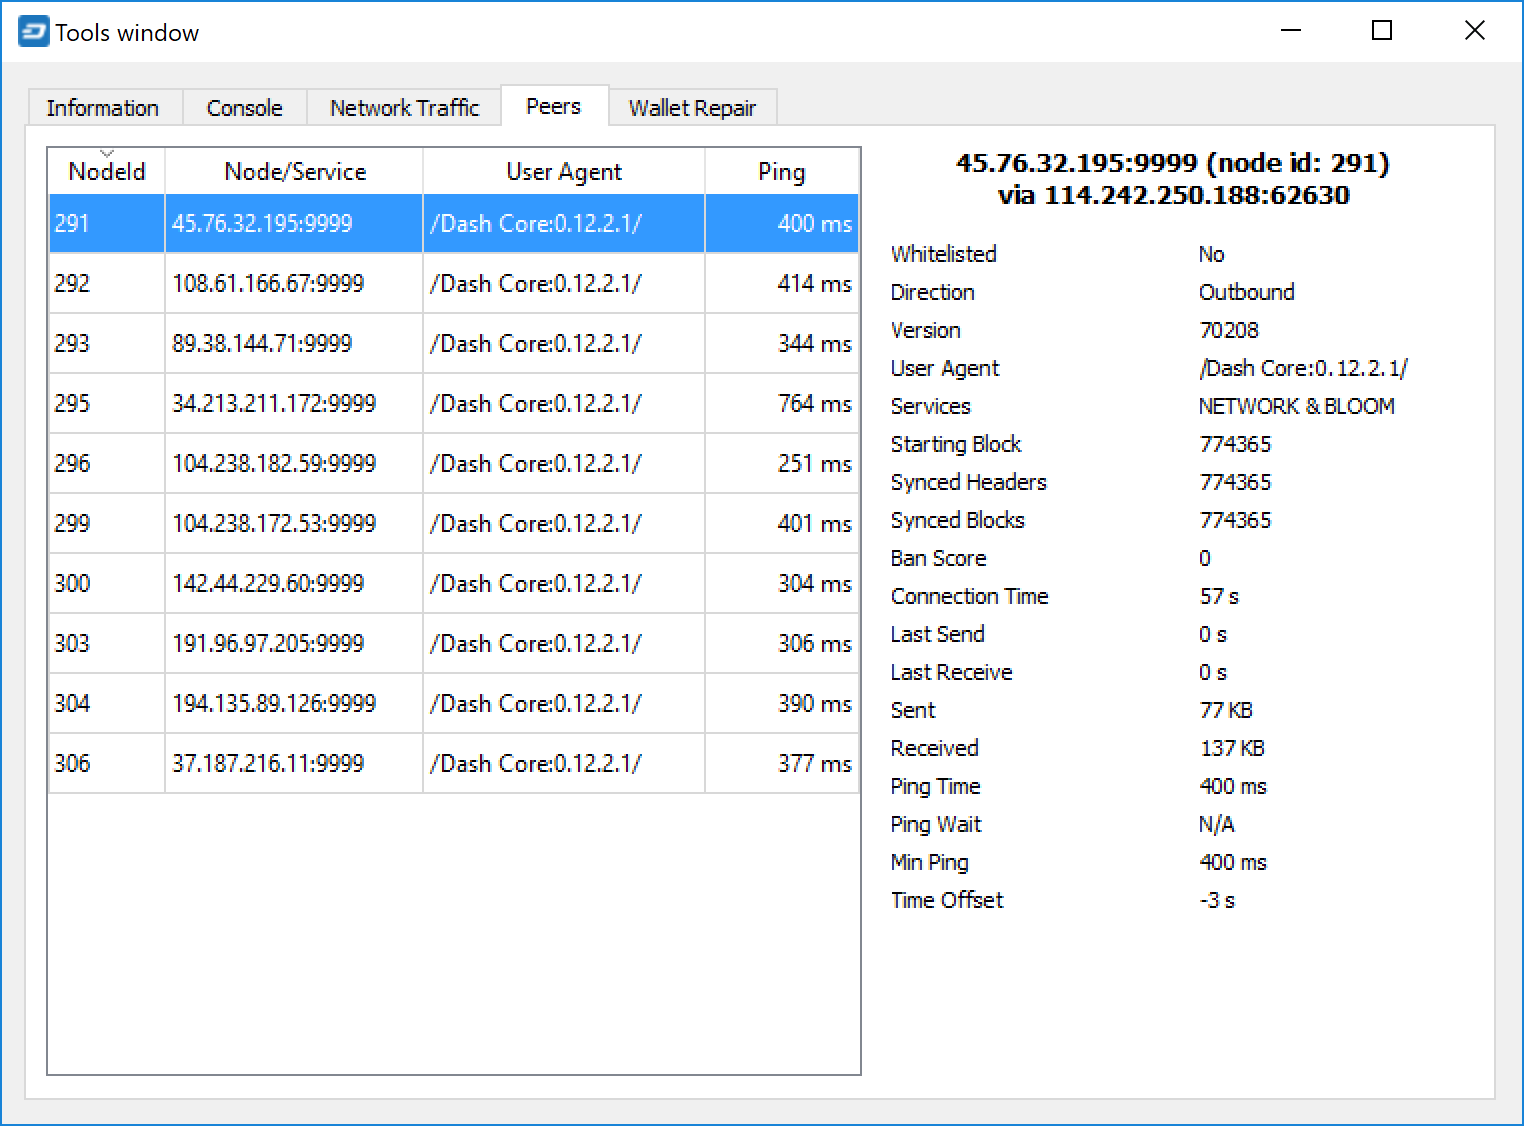Click the 764 ms ping value

pos(815,403)
